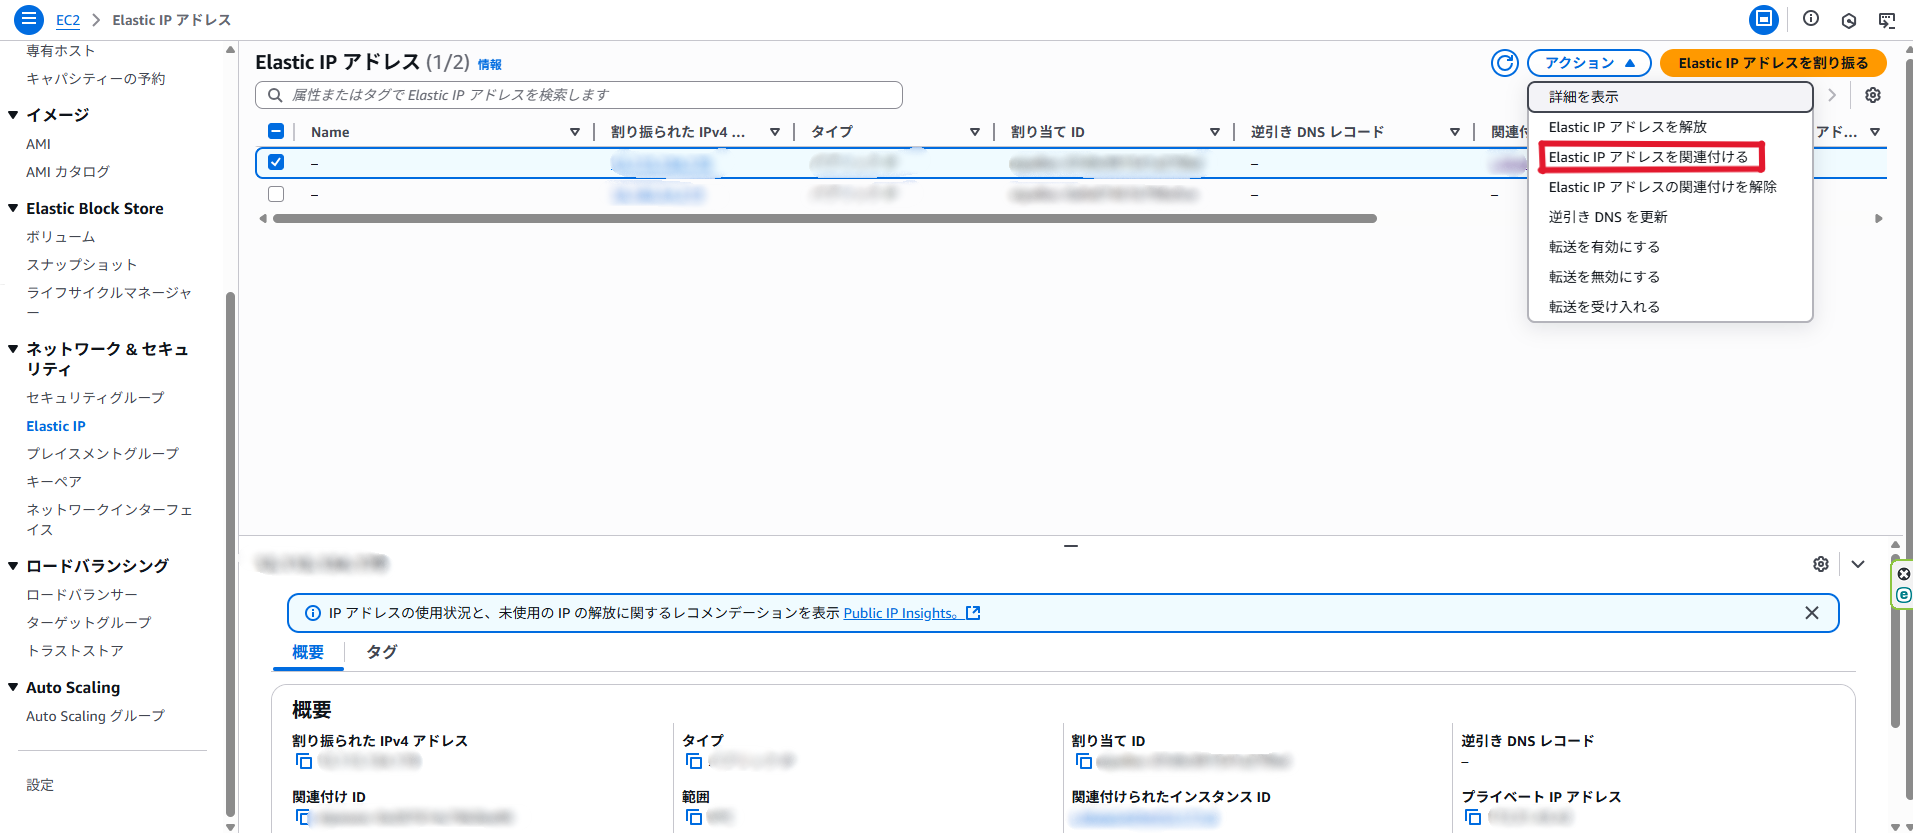Copy the allocation ID in summary
Image resolution: width=1913 pixels, height=833 pixels.
click(x=1084, y=761)
